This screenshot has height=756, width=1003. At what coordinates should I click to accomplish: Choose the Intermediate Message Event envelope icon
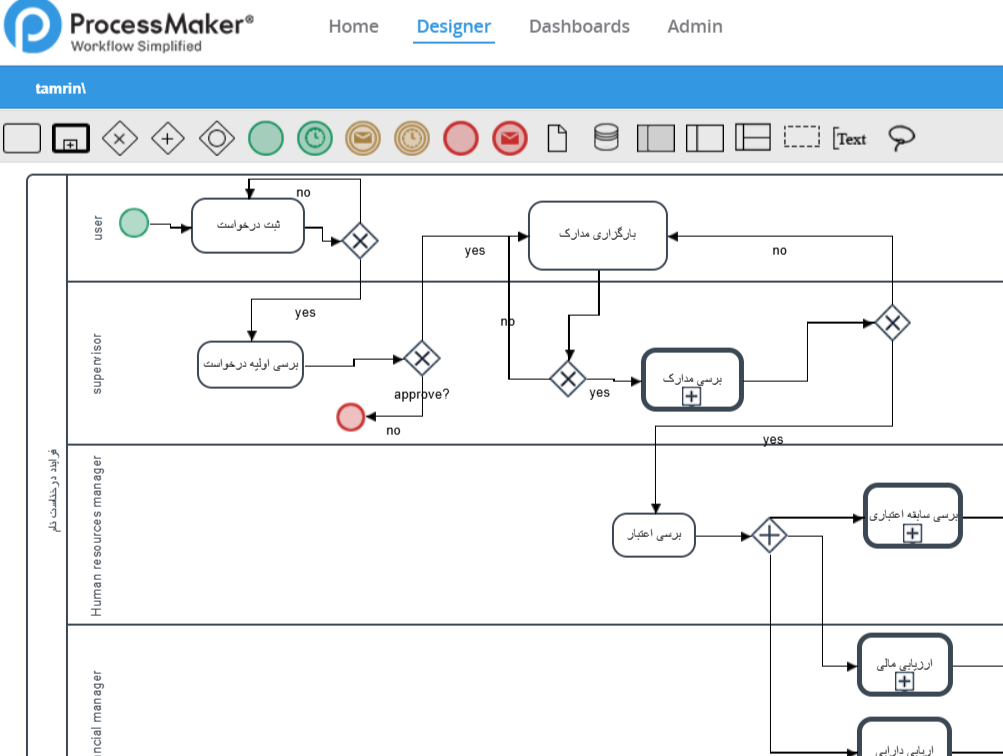click(x=363, y=138)
